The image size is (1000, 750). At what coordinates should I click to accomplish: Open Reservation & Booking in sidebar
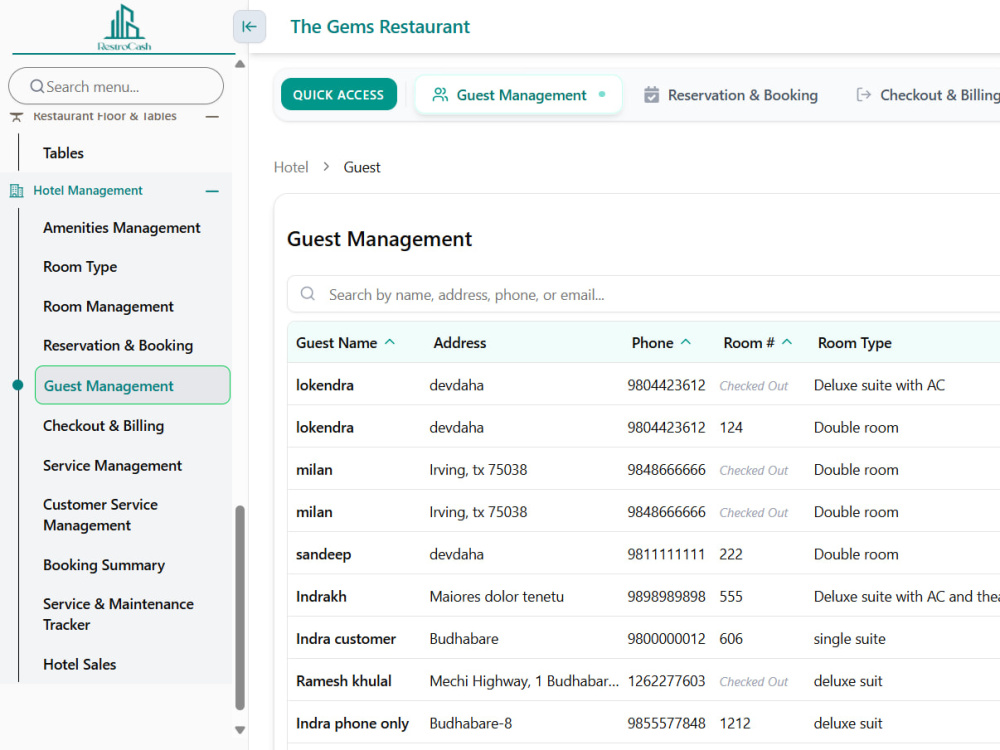pyautogui.click(x=118, y=346)
